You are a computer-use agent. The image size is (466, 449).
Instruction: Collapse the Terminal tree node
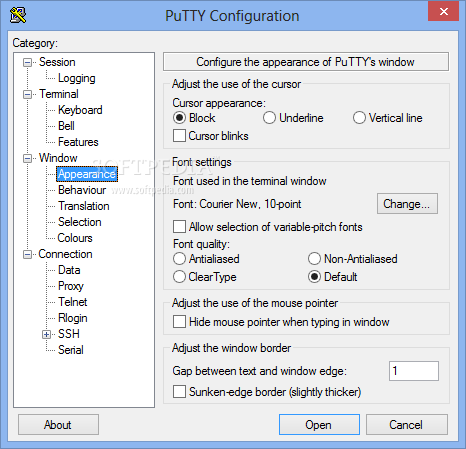click(27, 94)
